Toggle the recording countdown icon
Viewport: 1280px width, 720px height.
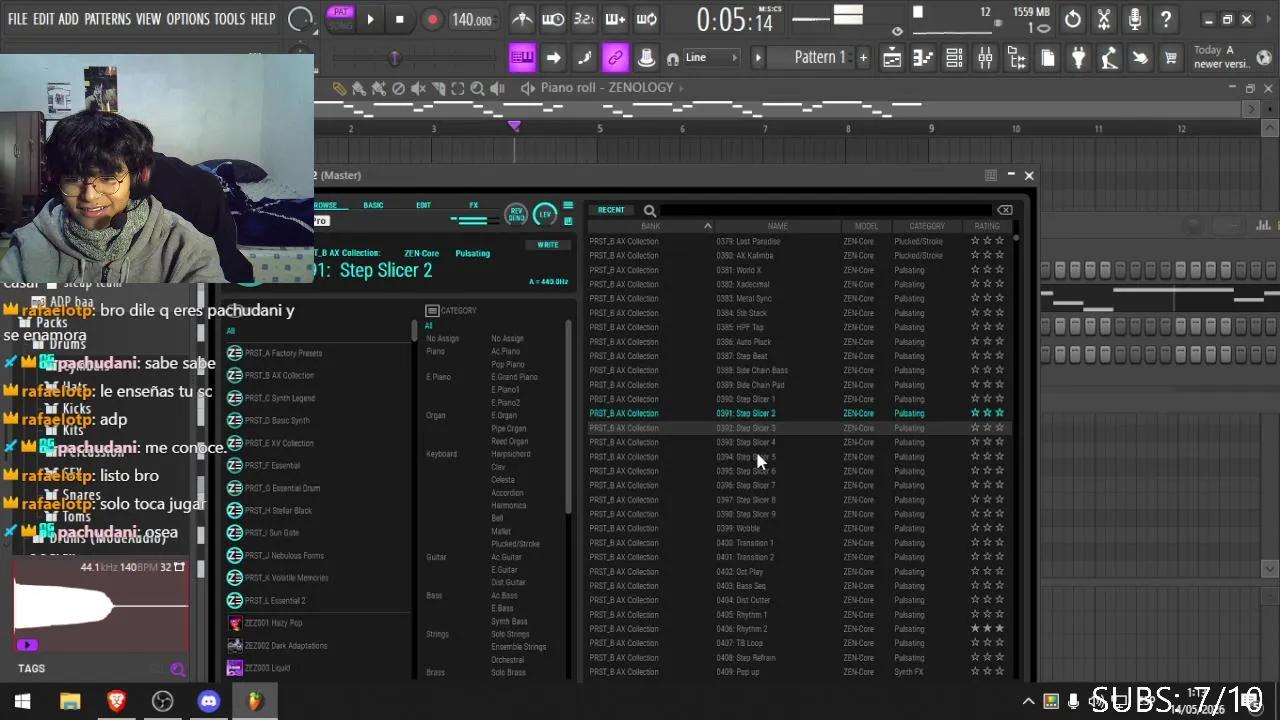(x=584, y=19)
